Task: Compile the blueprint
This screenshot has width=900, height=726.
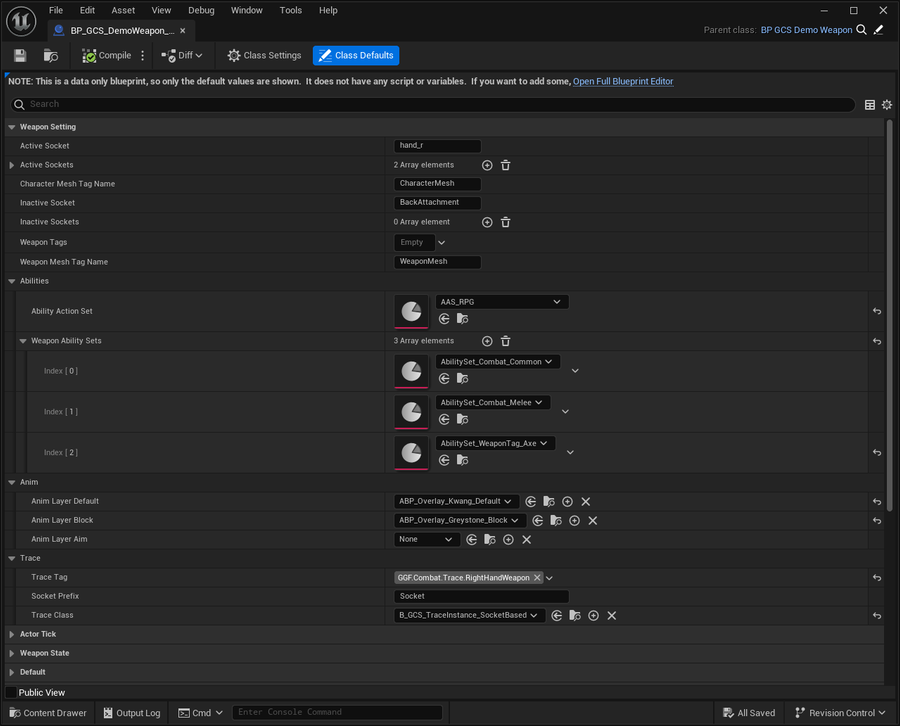Action: (107, 56)
